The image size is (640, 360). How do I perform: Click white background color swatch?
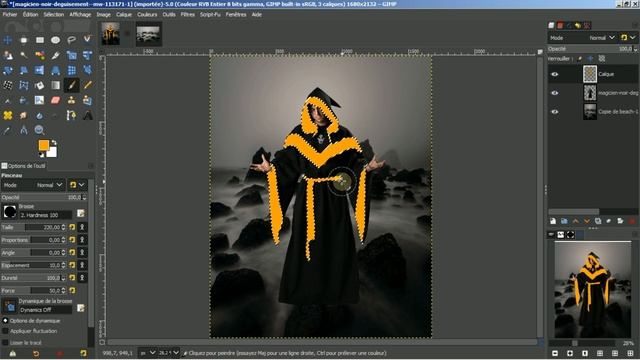[52, 153]
